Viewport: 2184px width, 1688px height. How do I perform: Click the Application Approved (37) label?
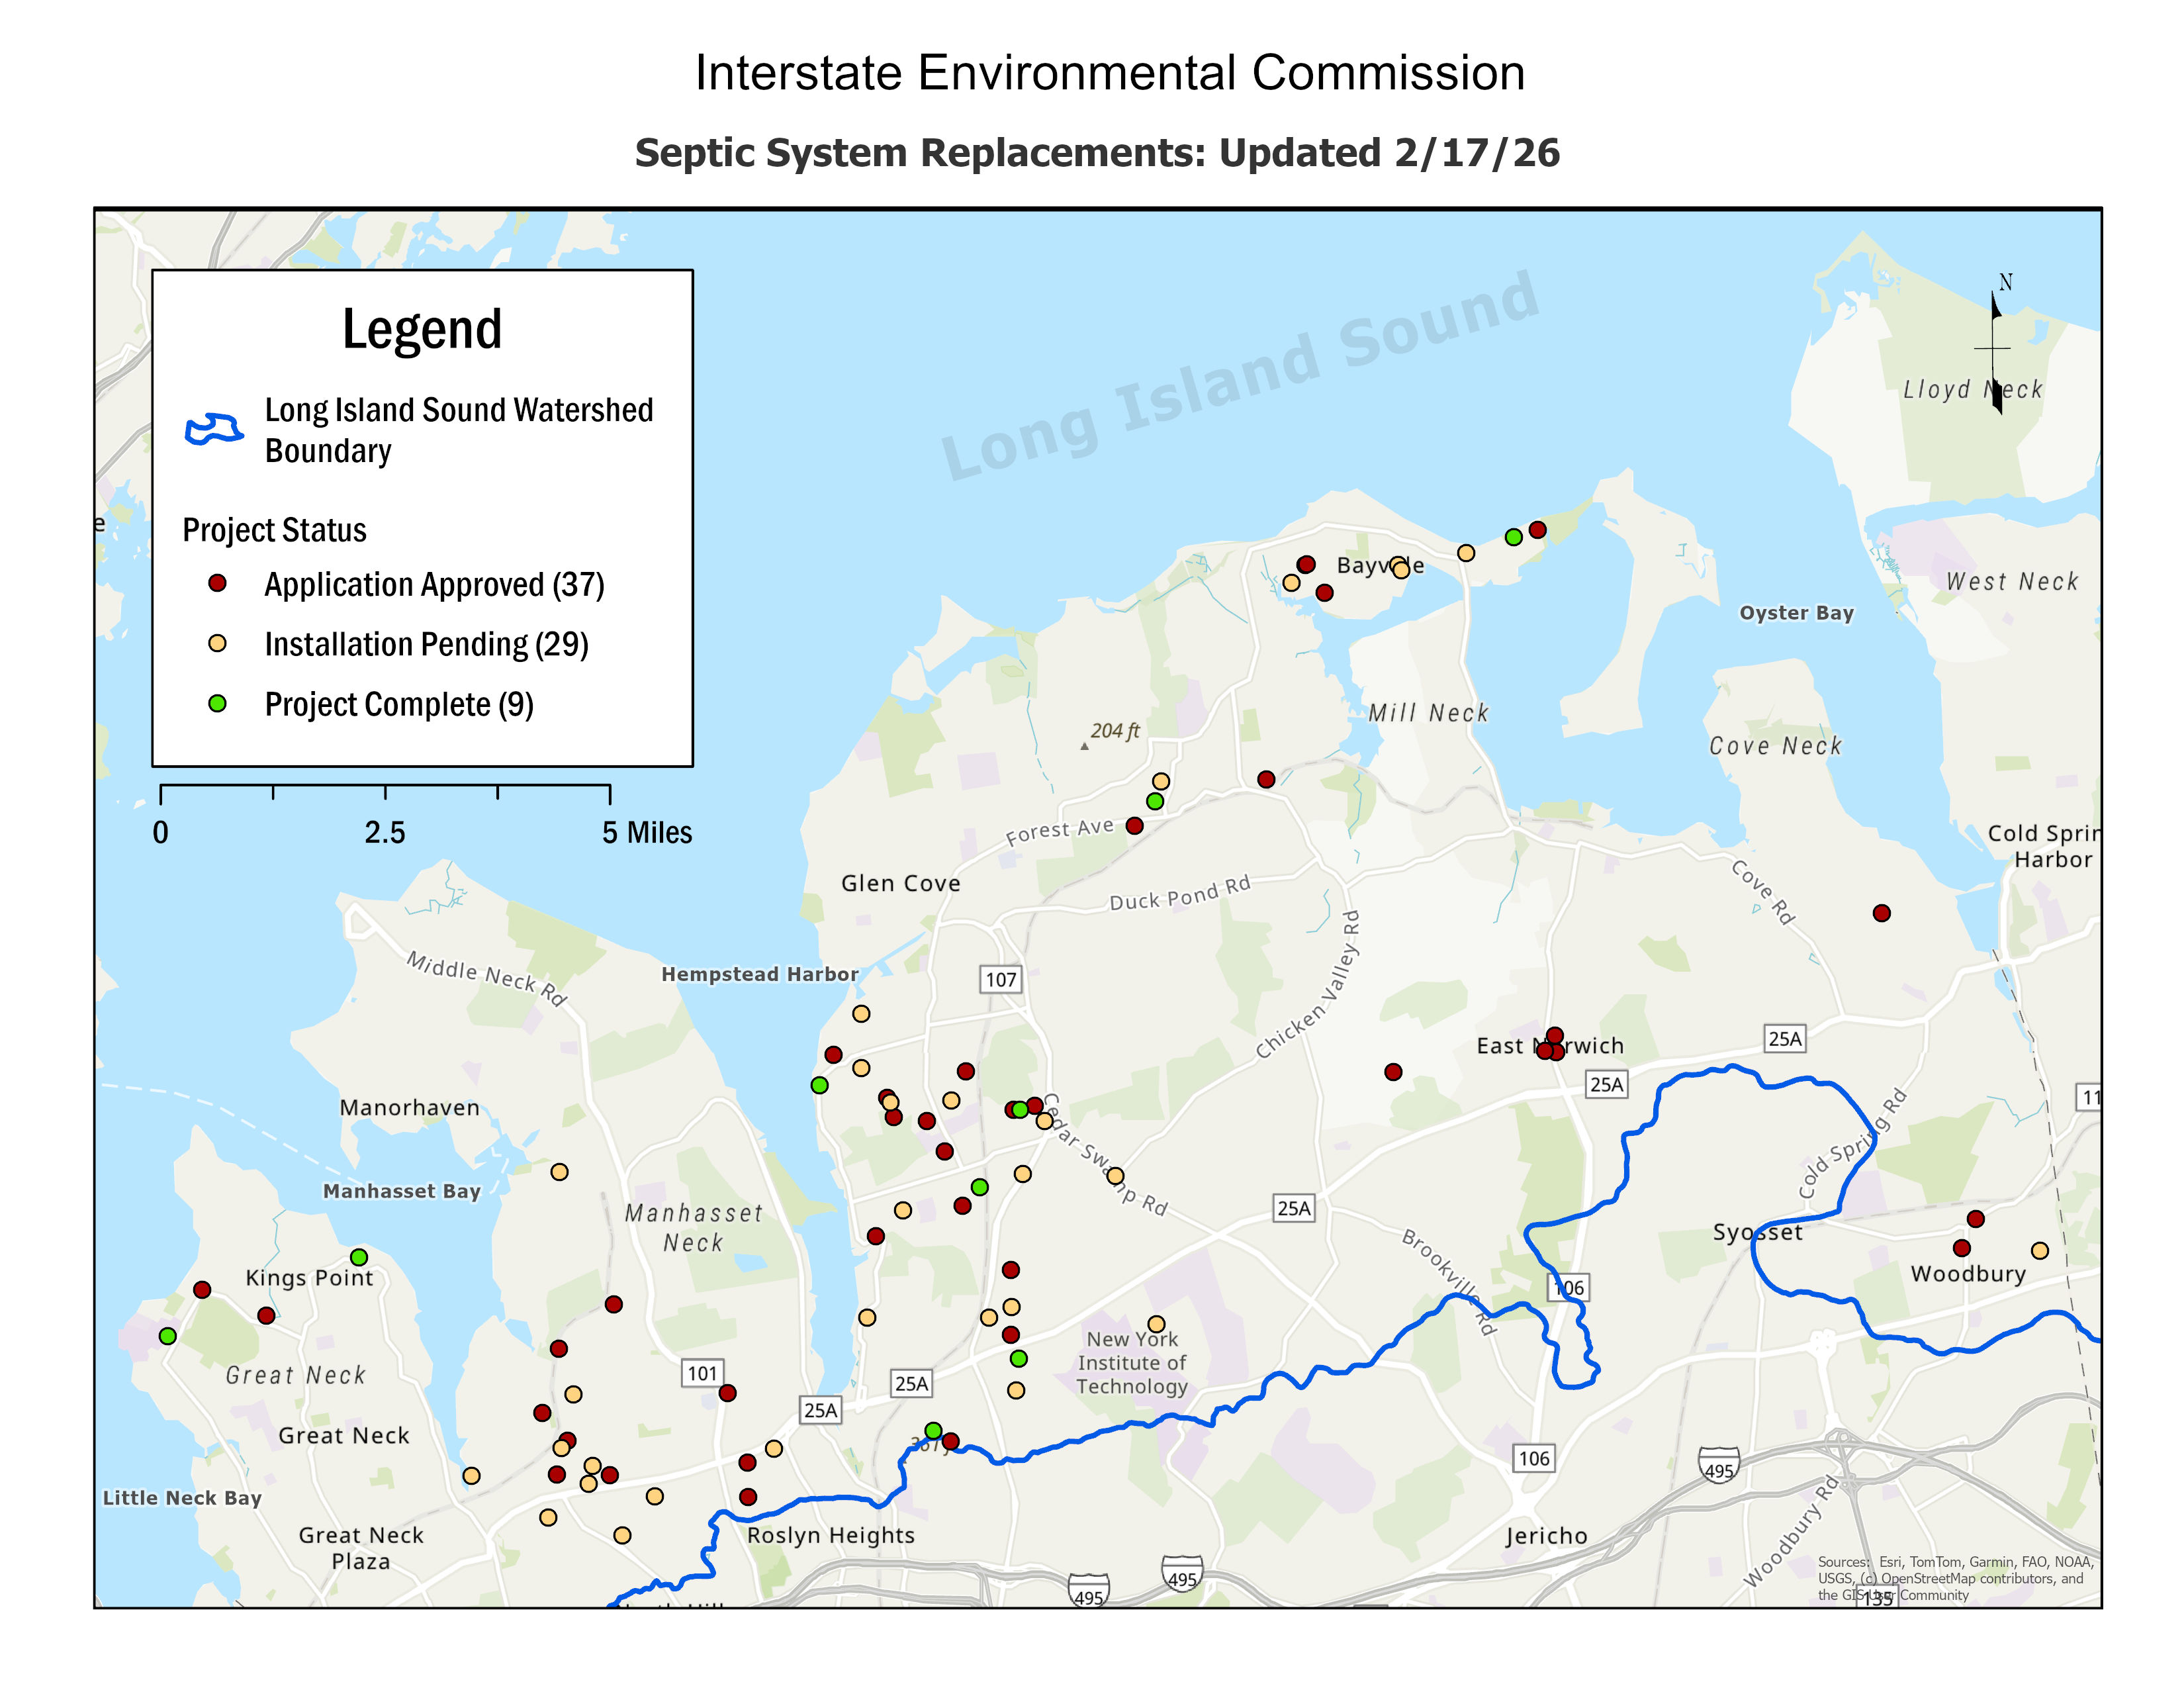point(434,584)
